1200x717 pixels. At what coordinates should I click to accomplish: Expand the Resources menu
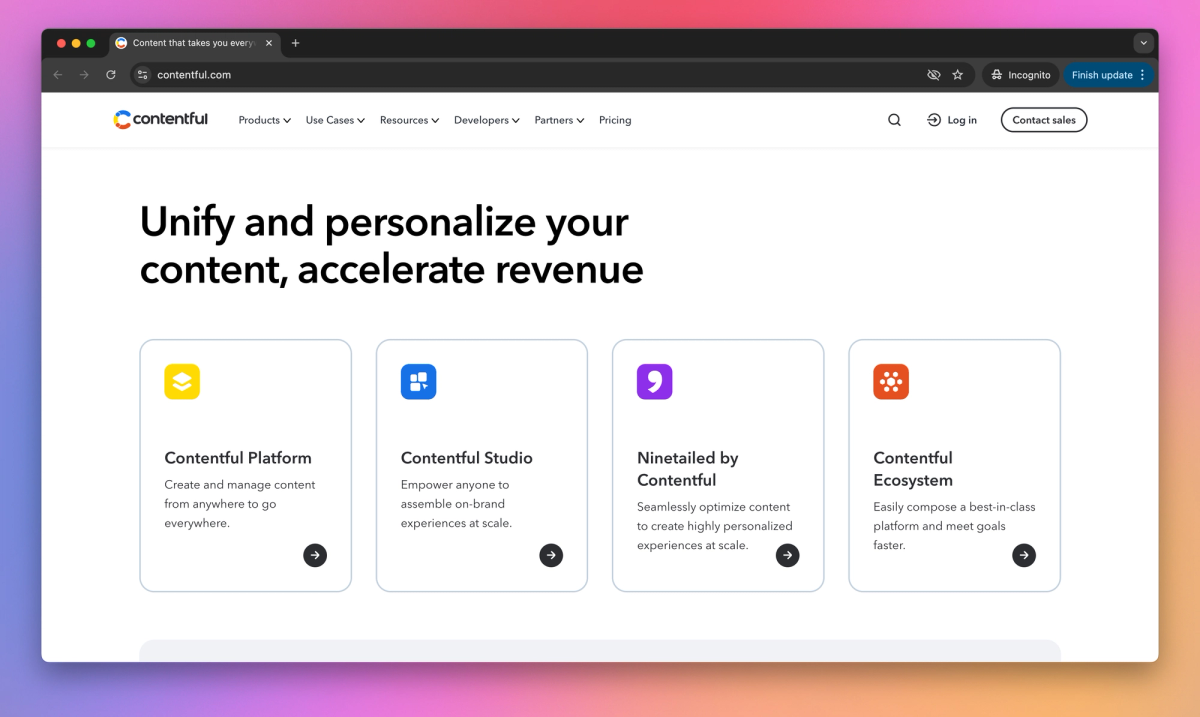409,120
